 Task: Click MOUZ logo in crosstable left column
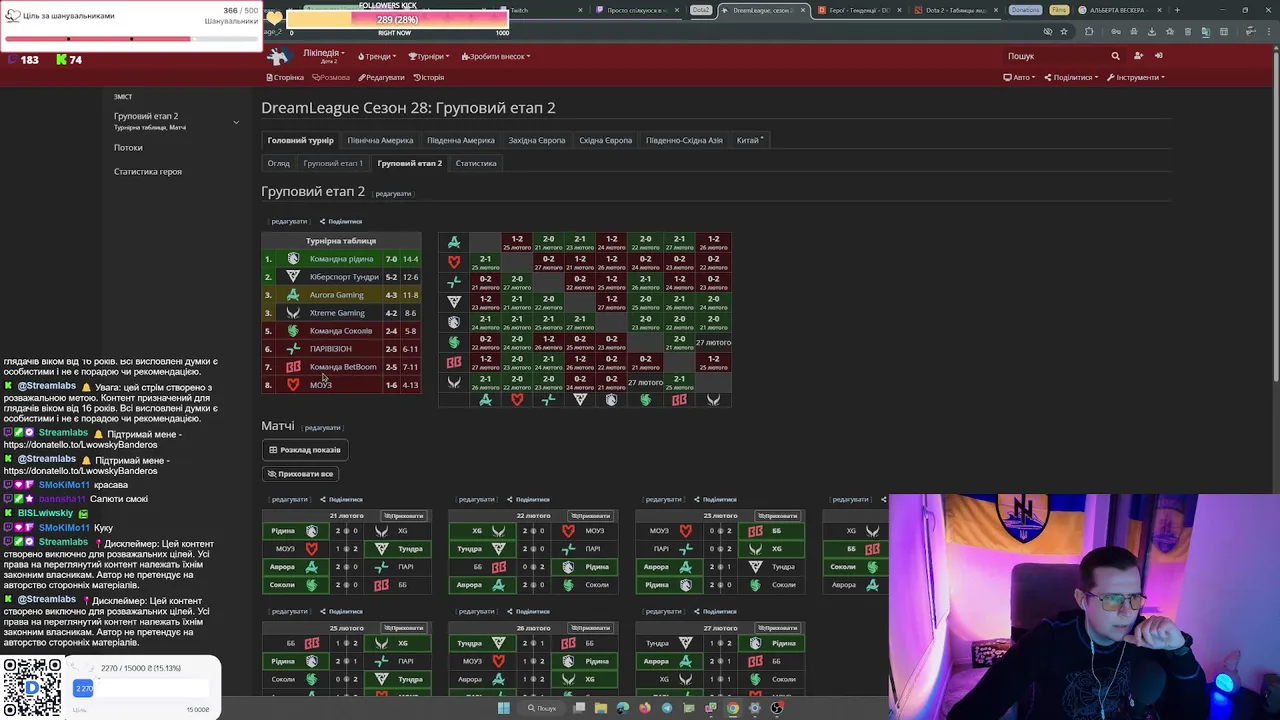pyautogui.click(x=454, y=262)
